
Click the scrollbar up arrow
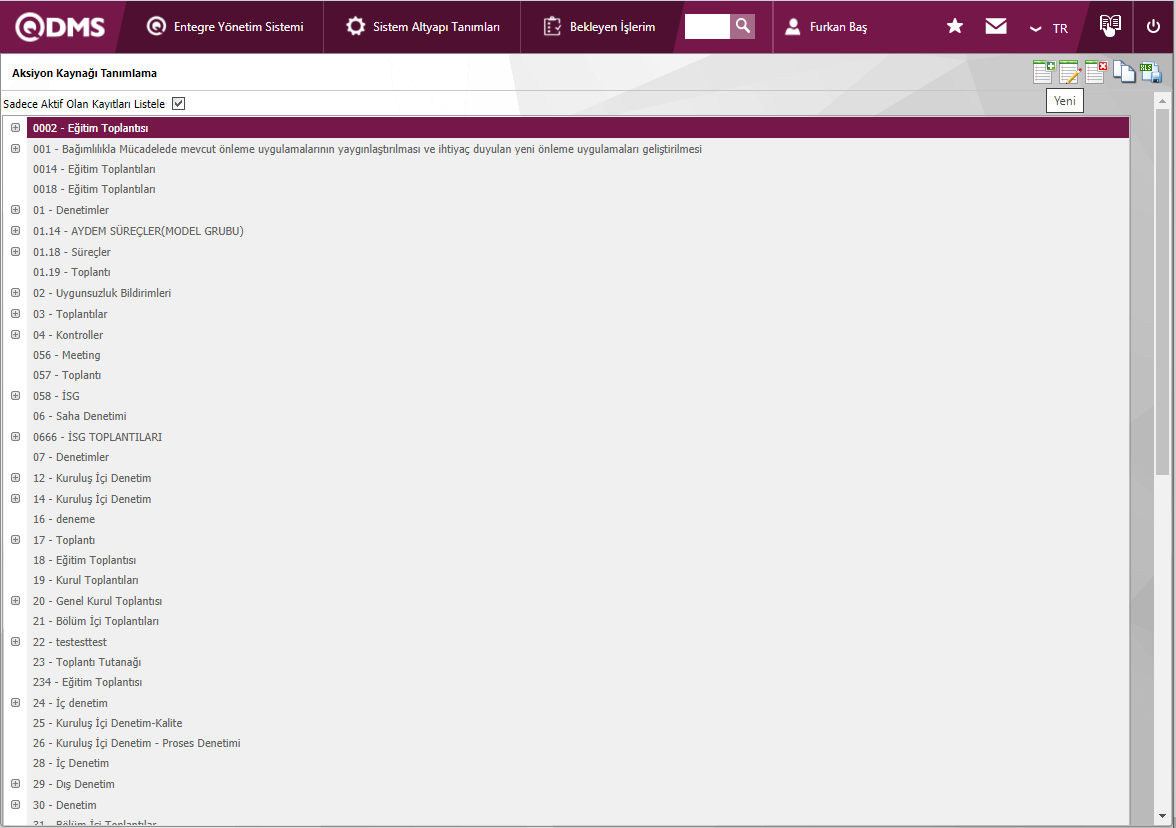pyautogui.click(x=1162, y=100)
